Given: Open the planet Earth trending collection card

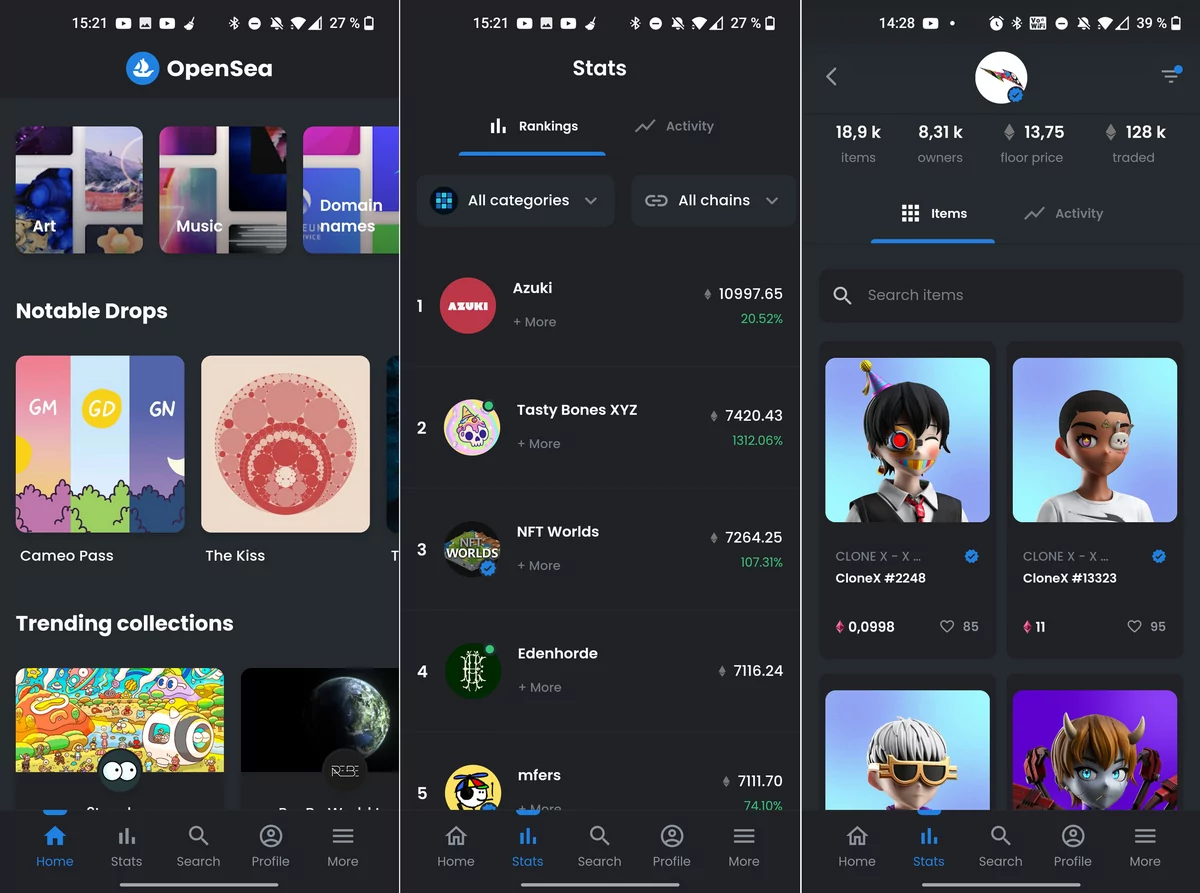Looking at the screenshot, I should coord(319,738).
